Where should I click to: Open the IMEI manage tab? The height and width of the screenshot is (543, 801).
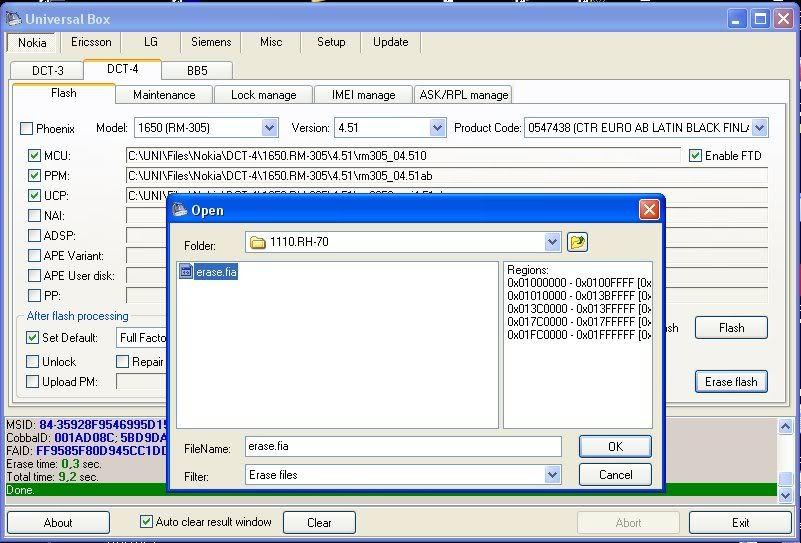[x=363, y=95]
